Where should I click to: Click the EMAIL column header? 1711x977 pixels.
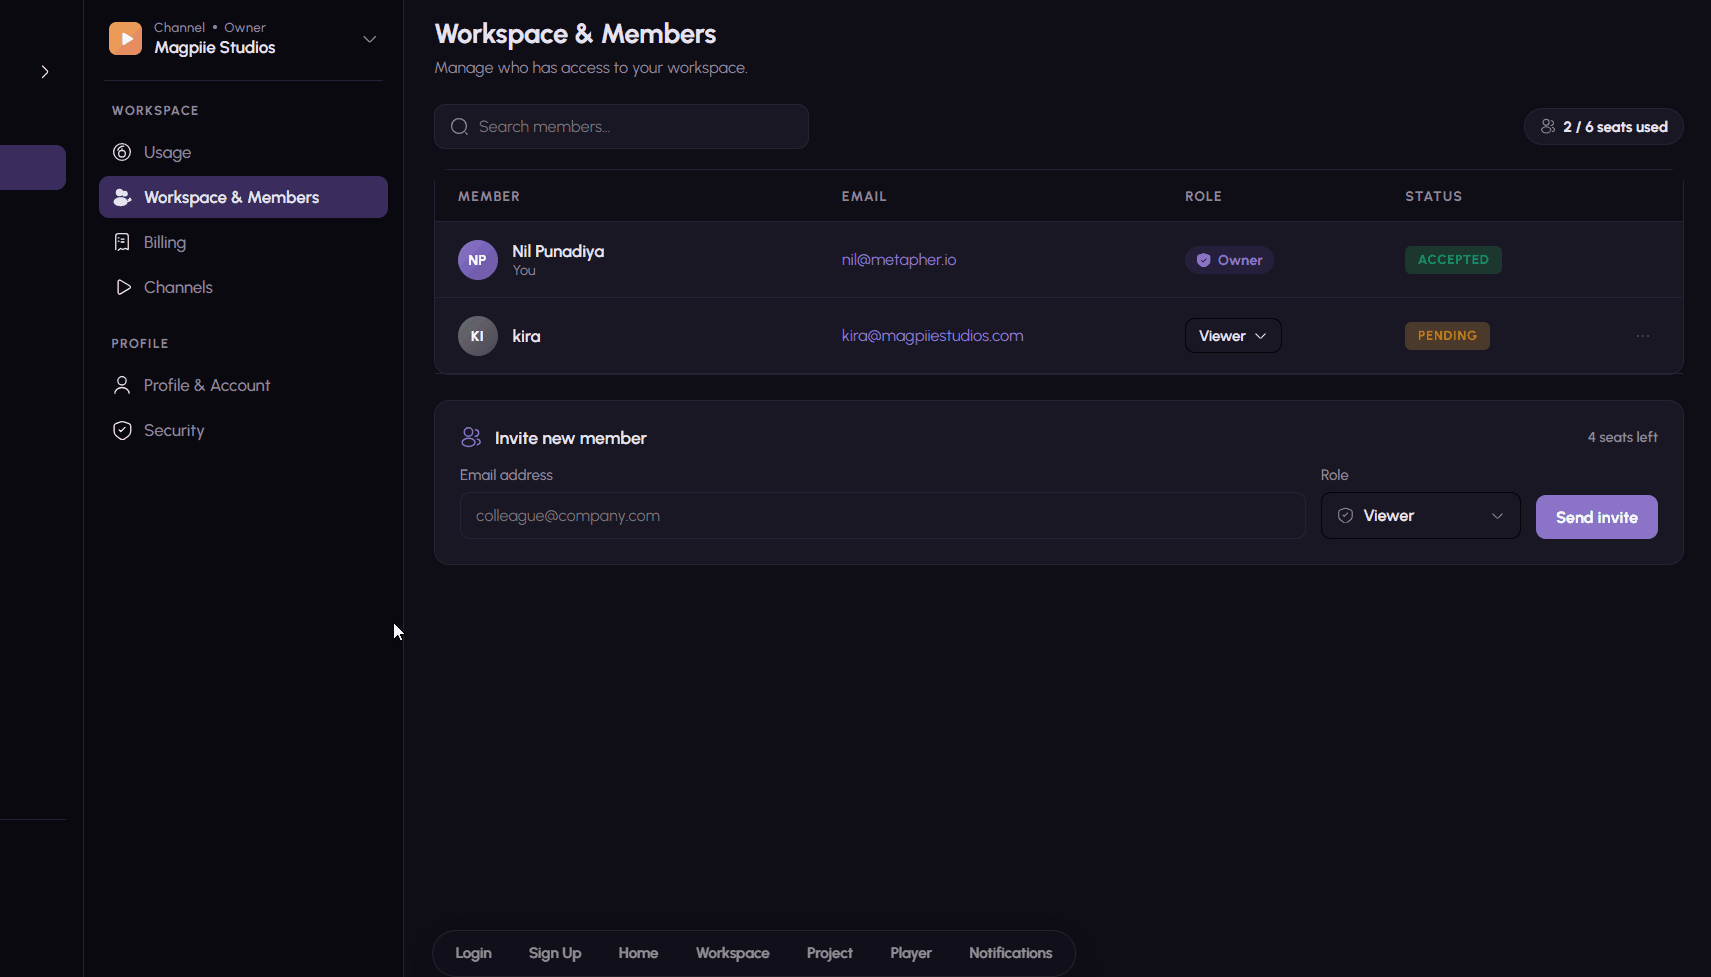[x=864, y=196]
